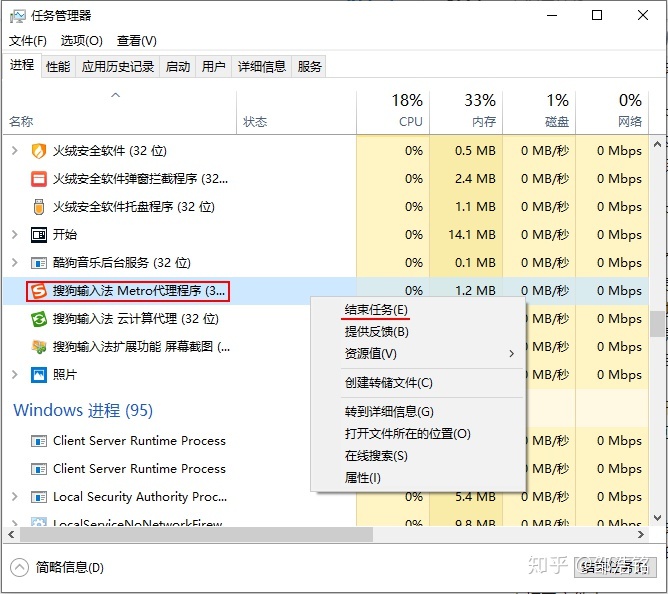Open the 选项(O) menu

pyautogui.click(x=81, y=41)
